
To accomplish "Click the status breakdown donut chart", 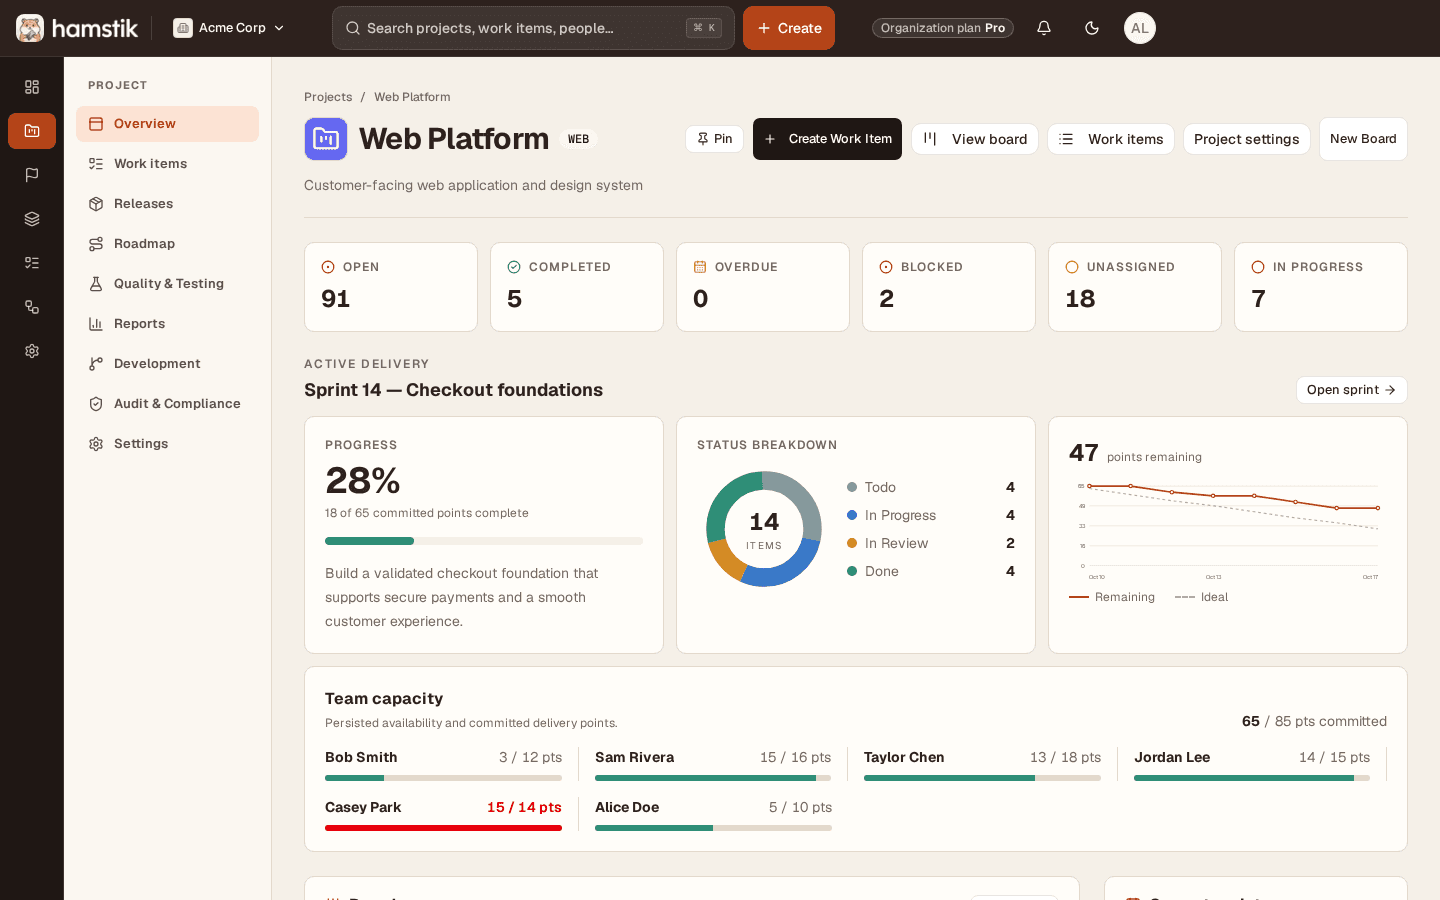I will pyautogui.click(x=764, y=529).
